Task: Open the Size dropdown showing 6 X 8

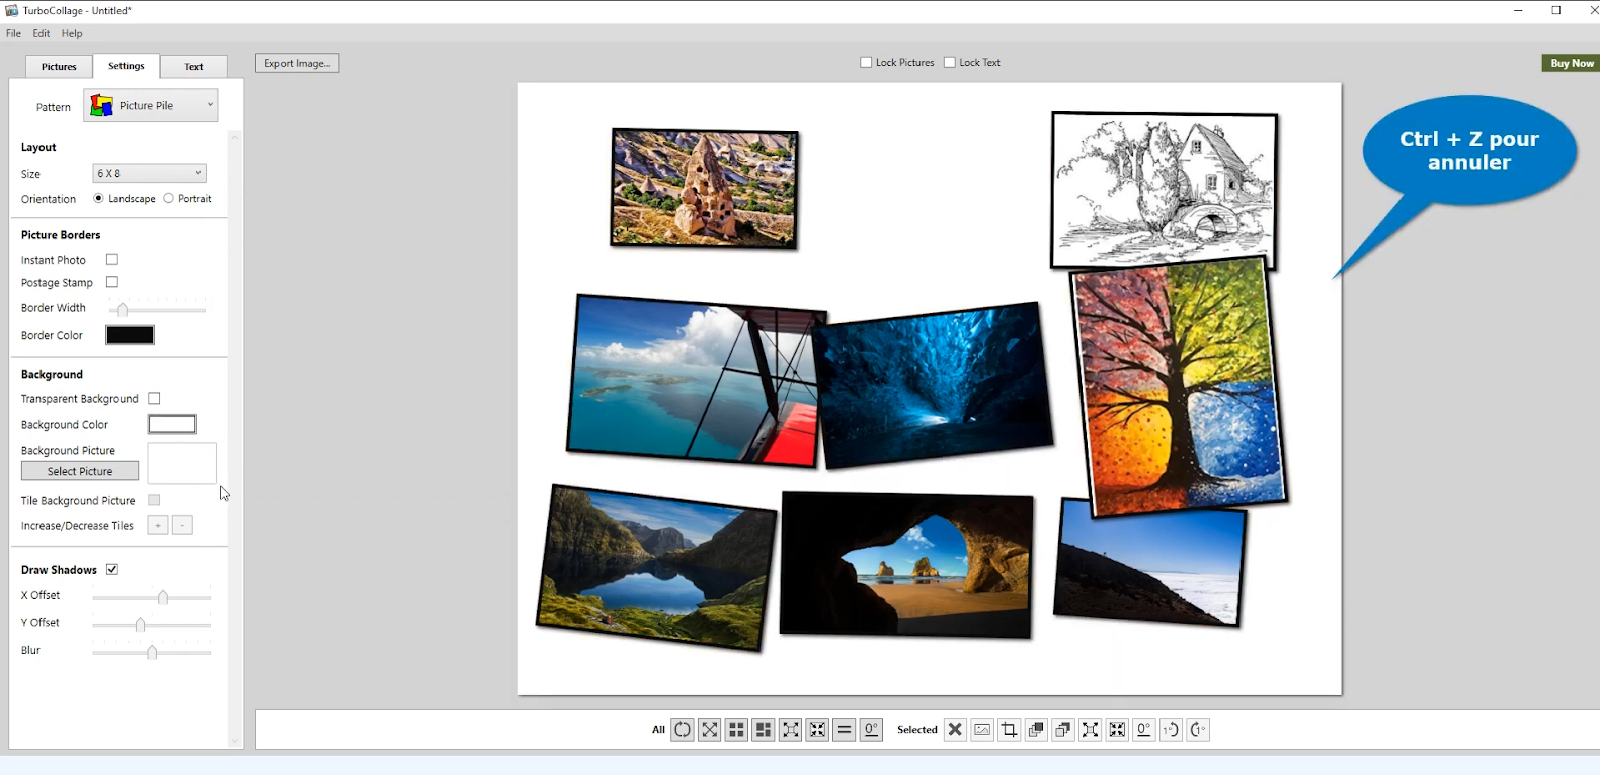Action: pyautogui.click(x=149, y=174)
